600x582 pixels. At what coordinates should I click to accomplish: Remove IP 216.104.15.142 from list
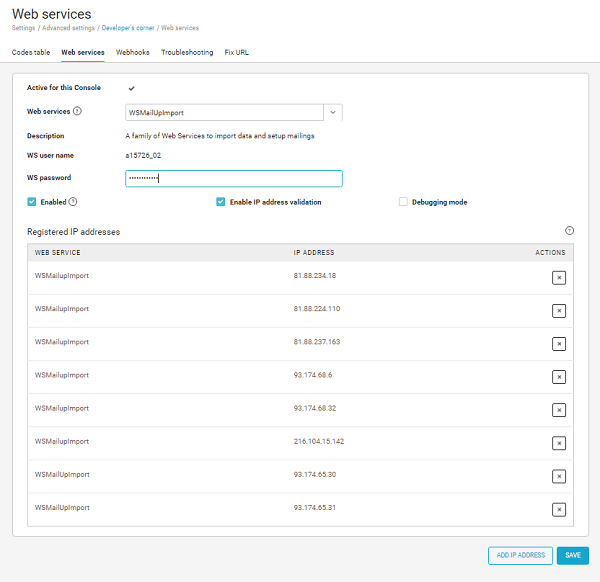pos(559,442)
